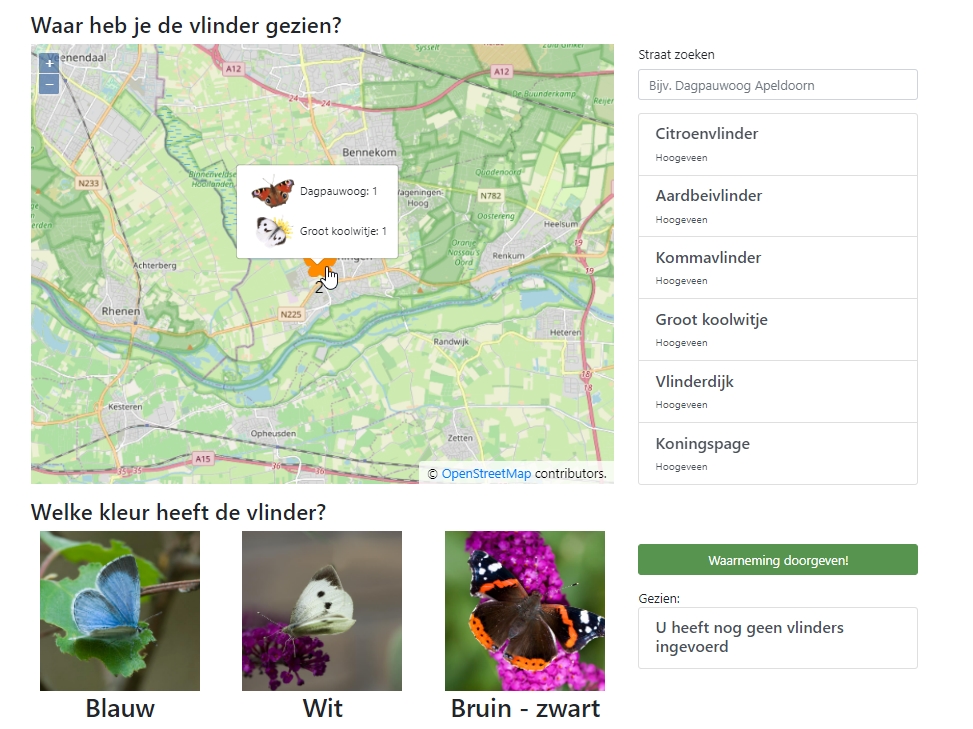Click the Waarneming doorgeven! button
973x729 pixels.
778,560
